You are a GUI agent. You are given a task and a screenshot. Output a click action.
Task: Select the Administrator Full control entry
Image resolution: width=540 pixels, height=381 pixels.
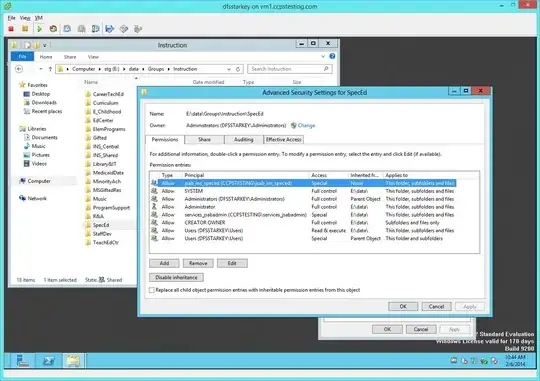(x=303, y=207)
